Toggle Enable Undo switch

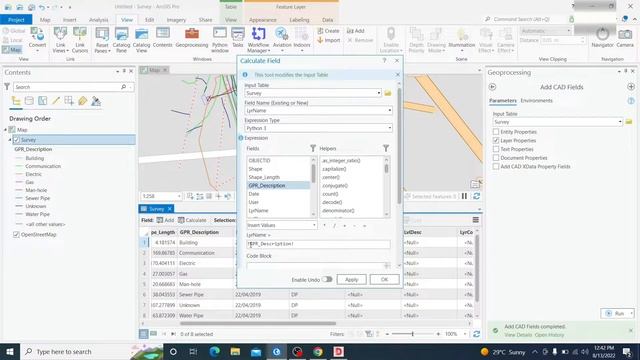(327, 279)
